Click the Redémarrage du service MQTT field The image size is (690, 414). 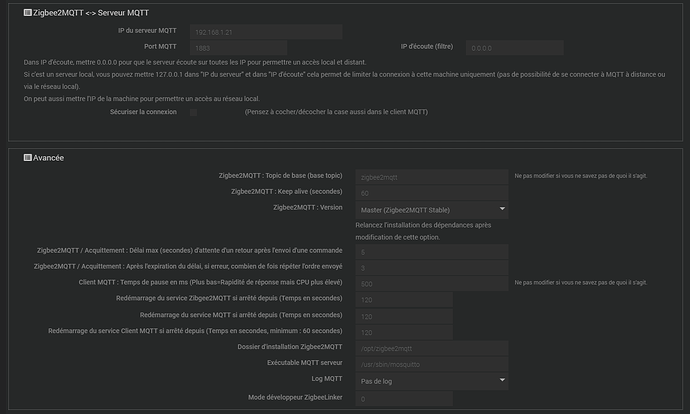403,316
